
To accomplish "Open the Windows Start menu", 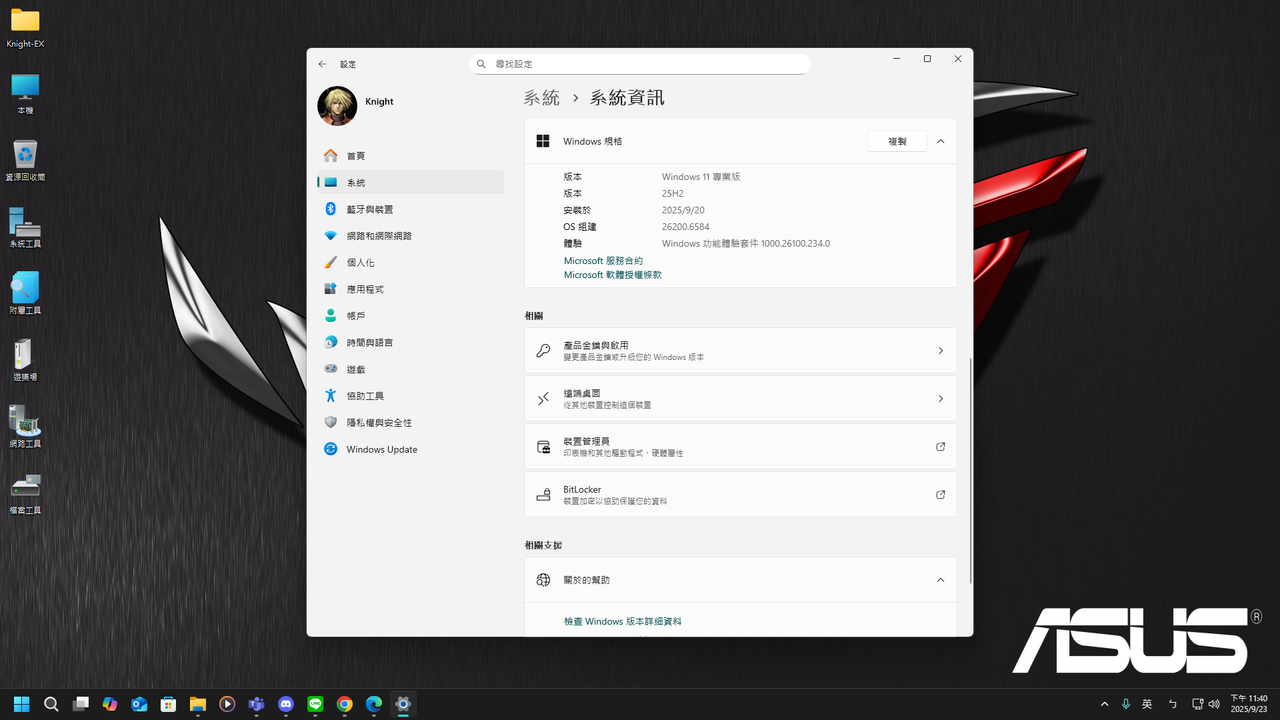I will [22, 704].
